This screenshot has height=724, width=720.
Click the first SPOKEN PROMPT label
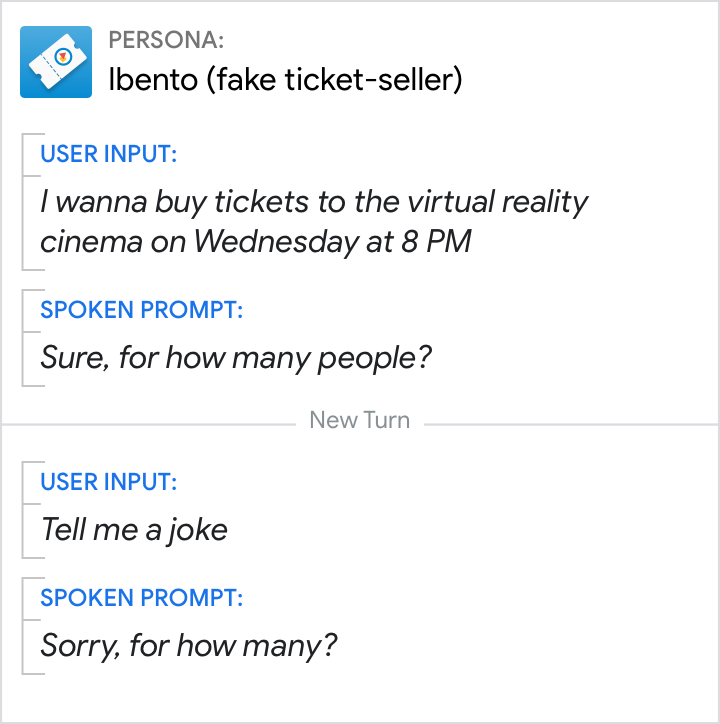click(141, 310)
